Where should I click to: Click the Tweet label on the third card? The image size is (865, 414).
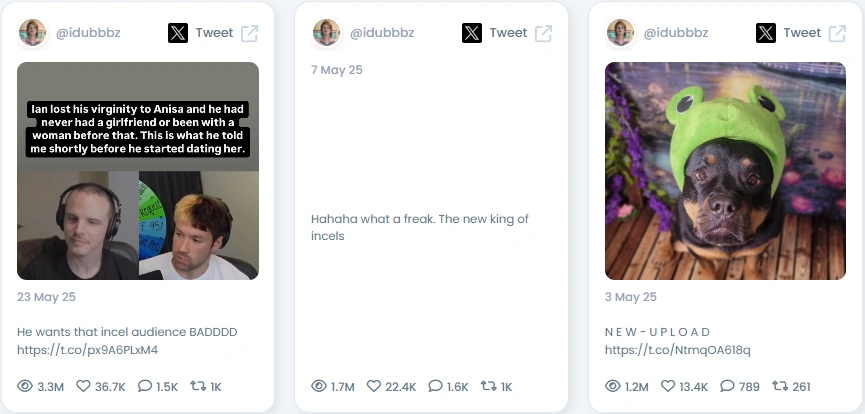(802, 33)
